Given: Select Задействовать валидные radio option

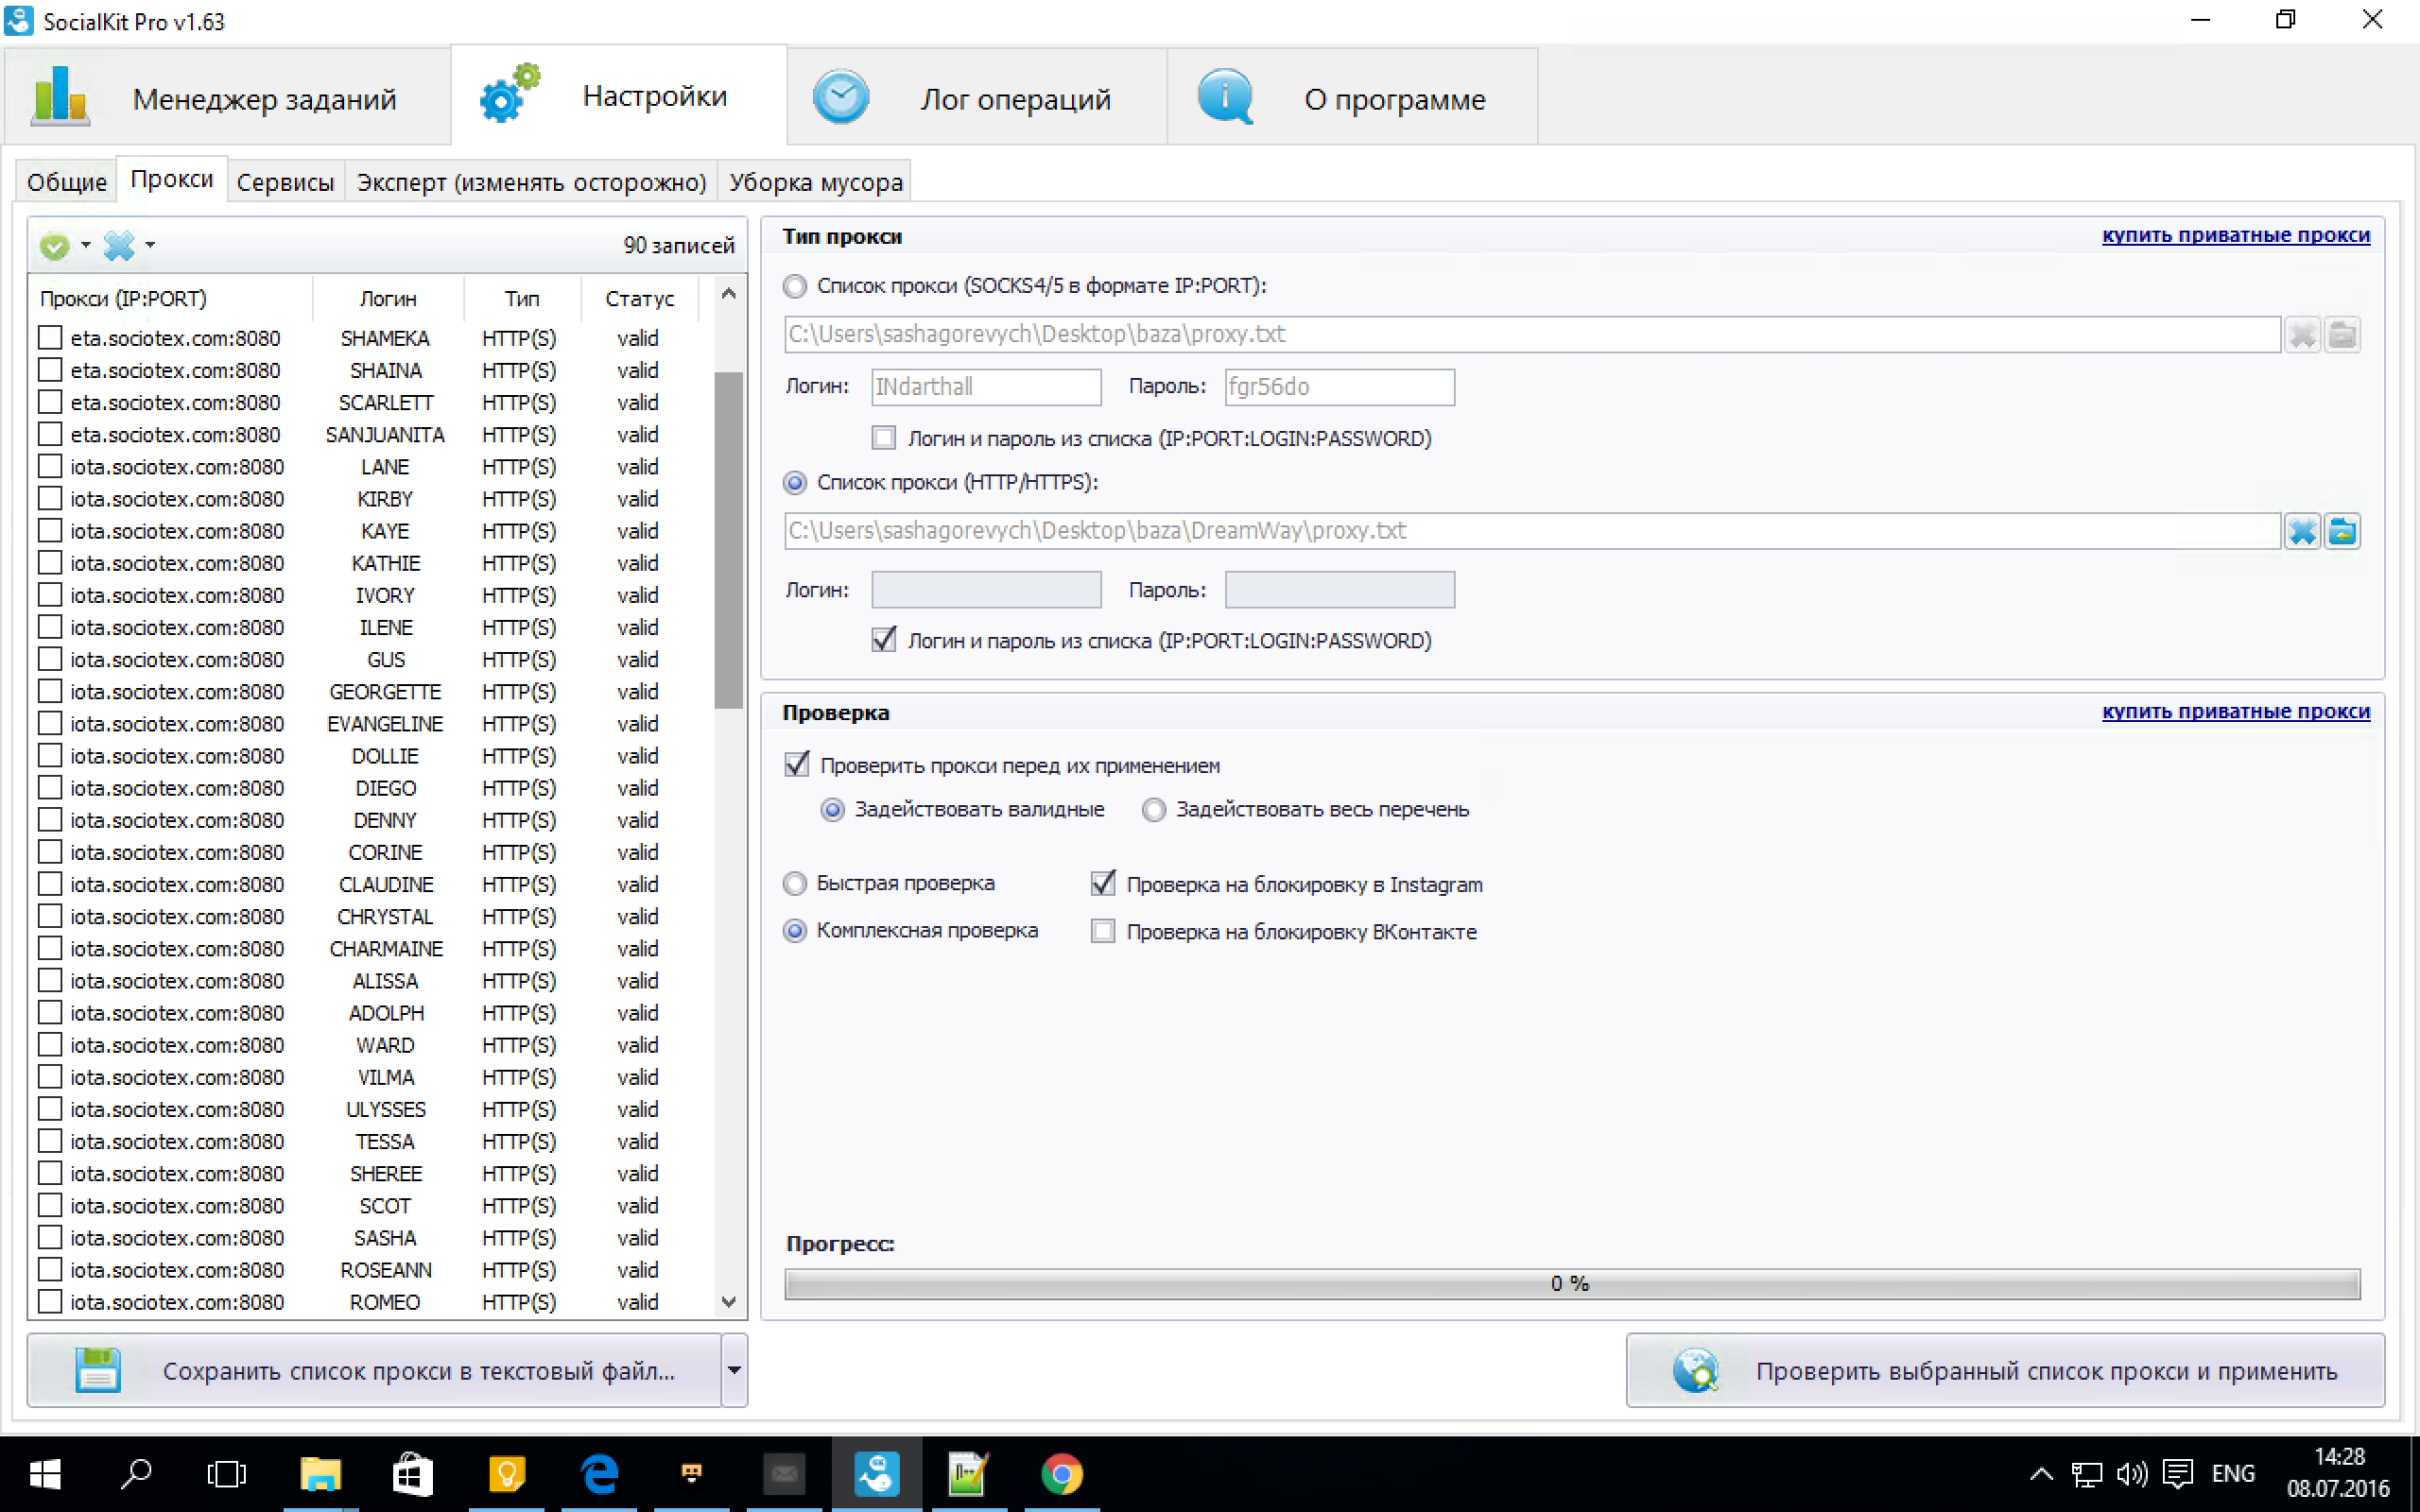Looking at the screenshot, I should tap(832, 810).
